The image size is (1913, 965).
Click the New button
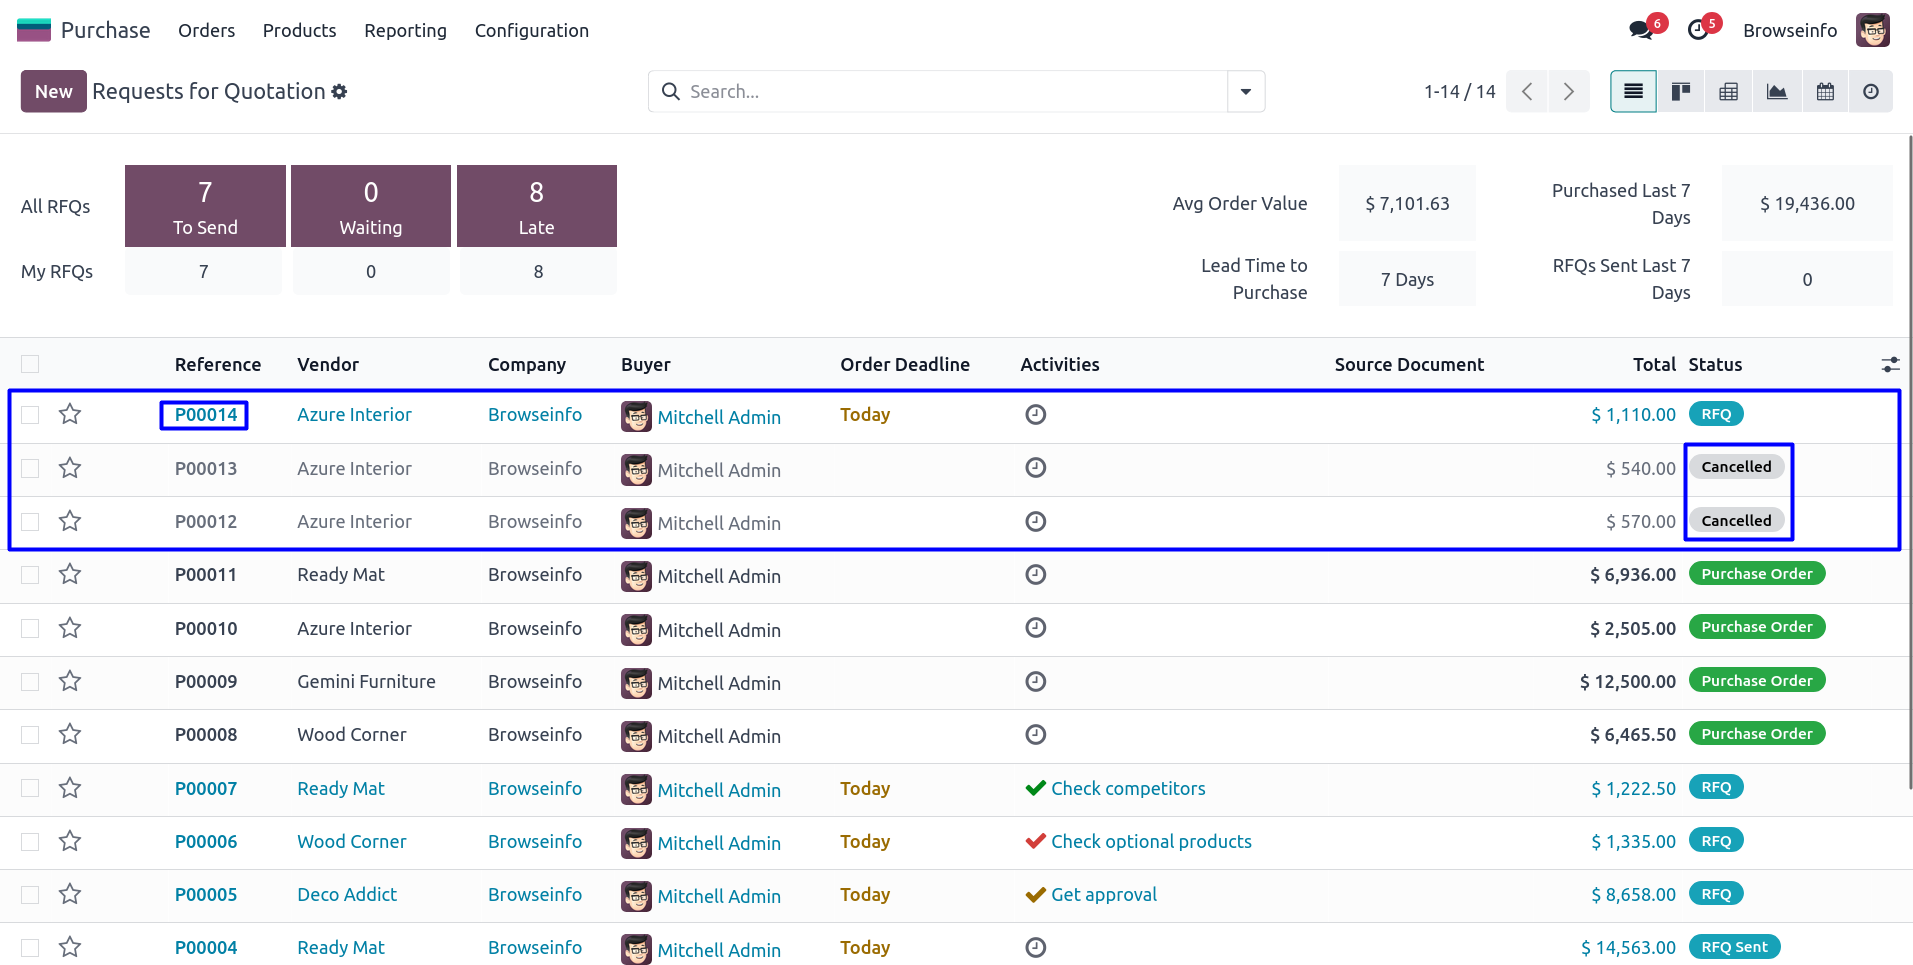pos(54,92)
